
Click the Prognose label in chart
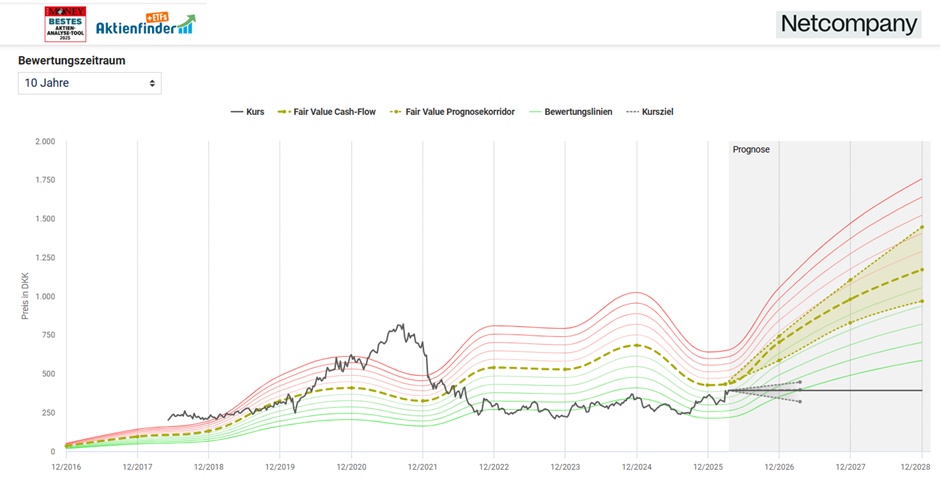click(x=751, y=149)
